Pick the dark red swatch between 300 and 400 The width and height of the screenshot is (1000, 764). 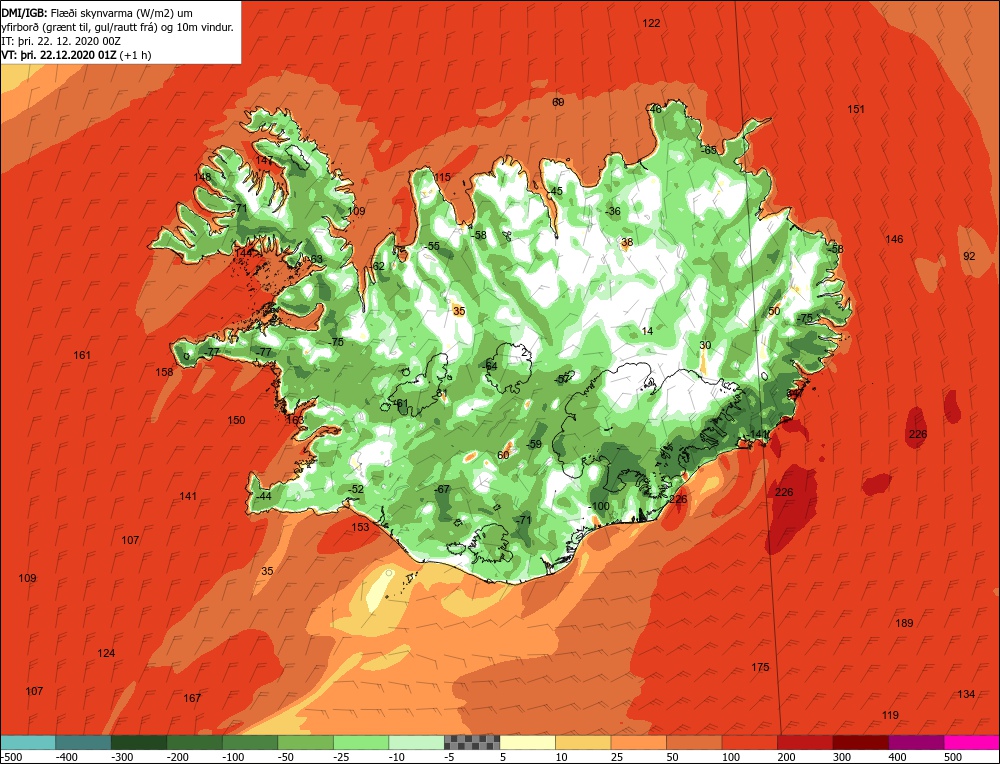point(860,742)
